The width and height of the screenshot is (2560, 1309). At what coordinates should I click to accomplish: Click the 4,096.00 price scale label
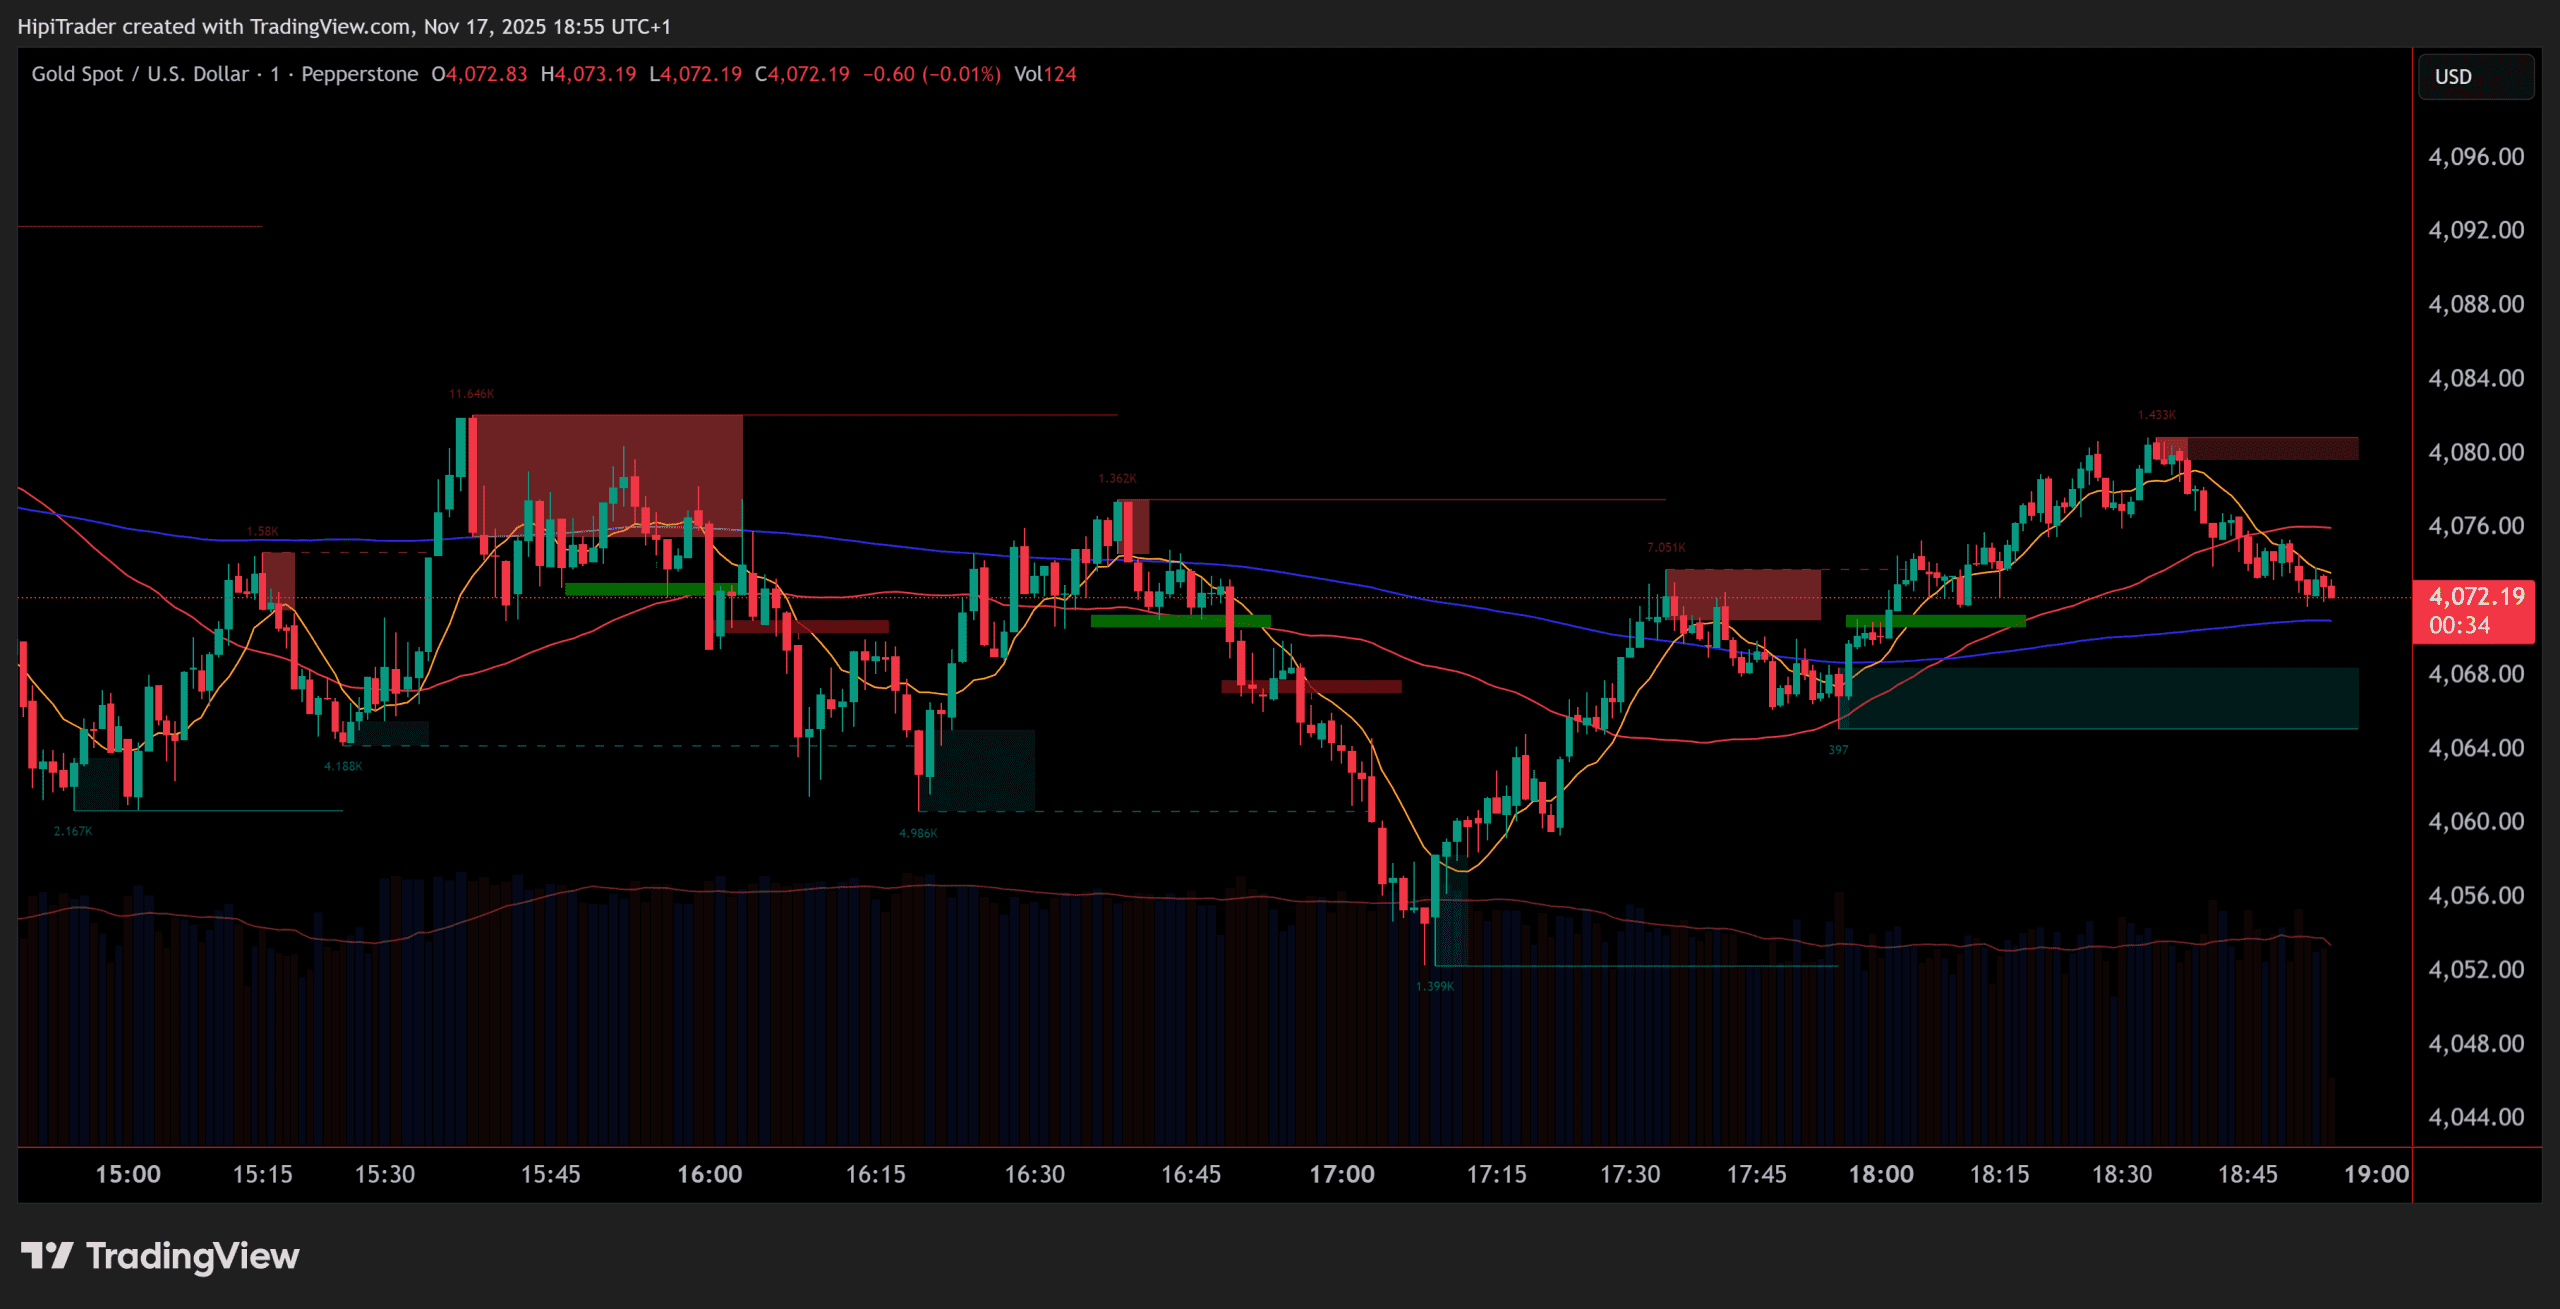pyautogui.click(x=2475, y=157)
